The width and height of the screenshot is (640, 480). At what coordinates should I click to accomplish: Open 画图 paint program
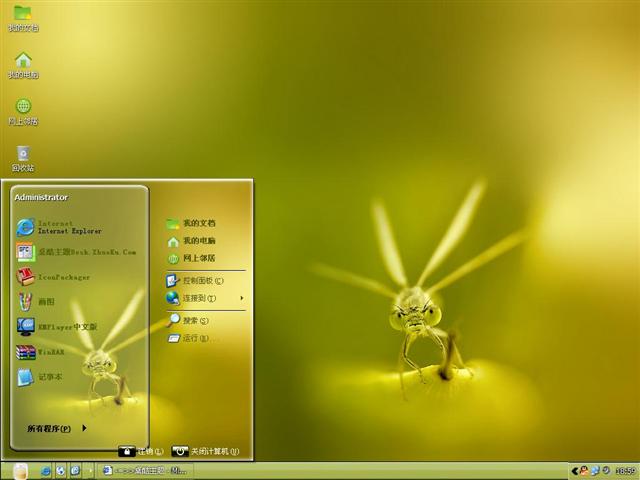(x=36, y=302)
